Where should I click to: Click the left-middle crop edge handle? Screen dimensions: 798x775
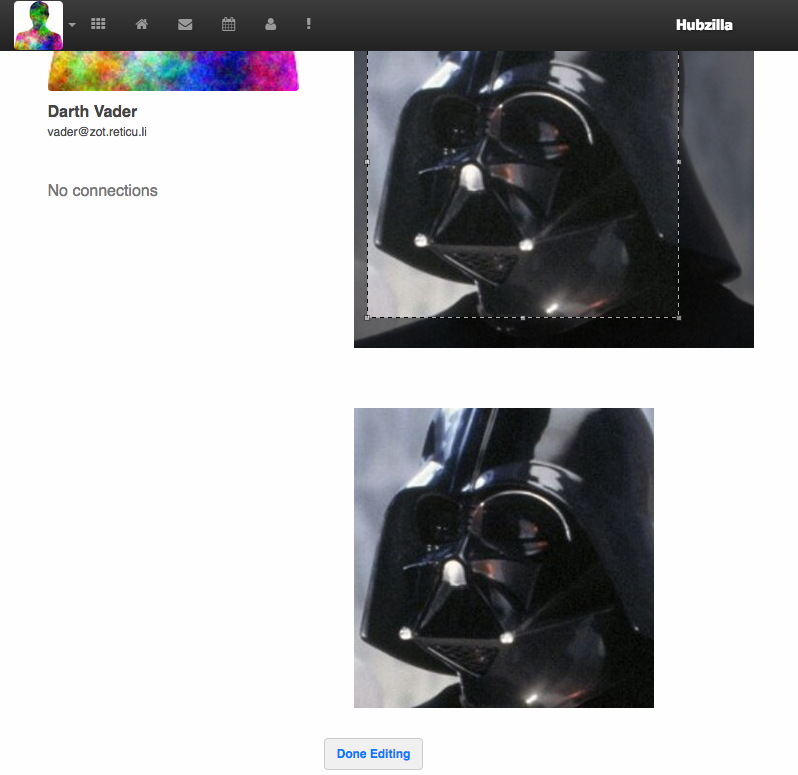point(367,161)
